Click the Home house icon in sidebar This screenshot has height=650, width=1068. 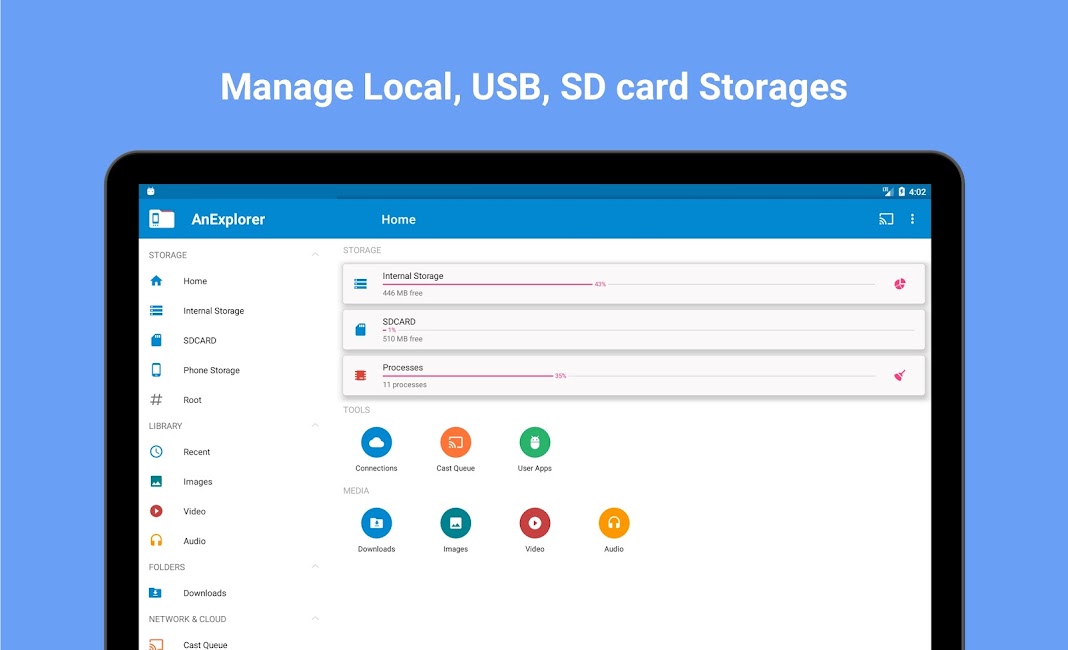click(x=156, y=281)
